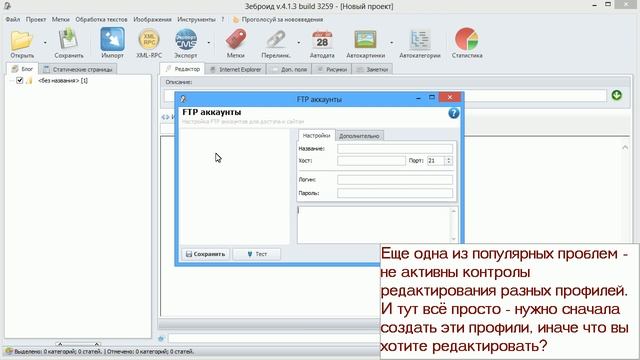Close the FTP аккаунты dialog
Viewport: 640px width, 360px height.
pyautogui.click(x=449, y=97)
